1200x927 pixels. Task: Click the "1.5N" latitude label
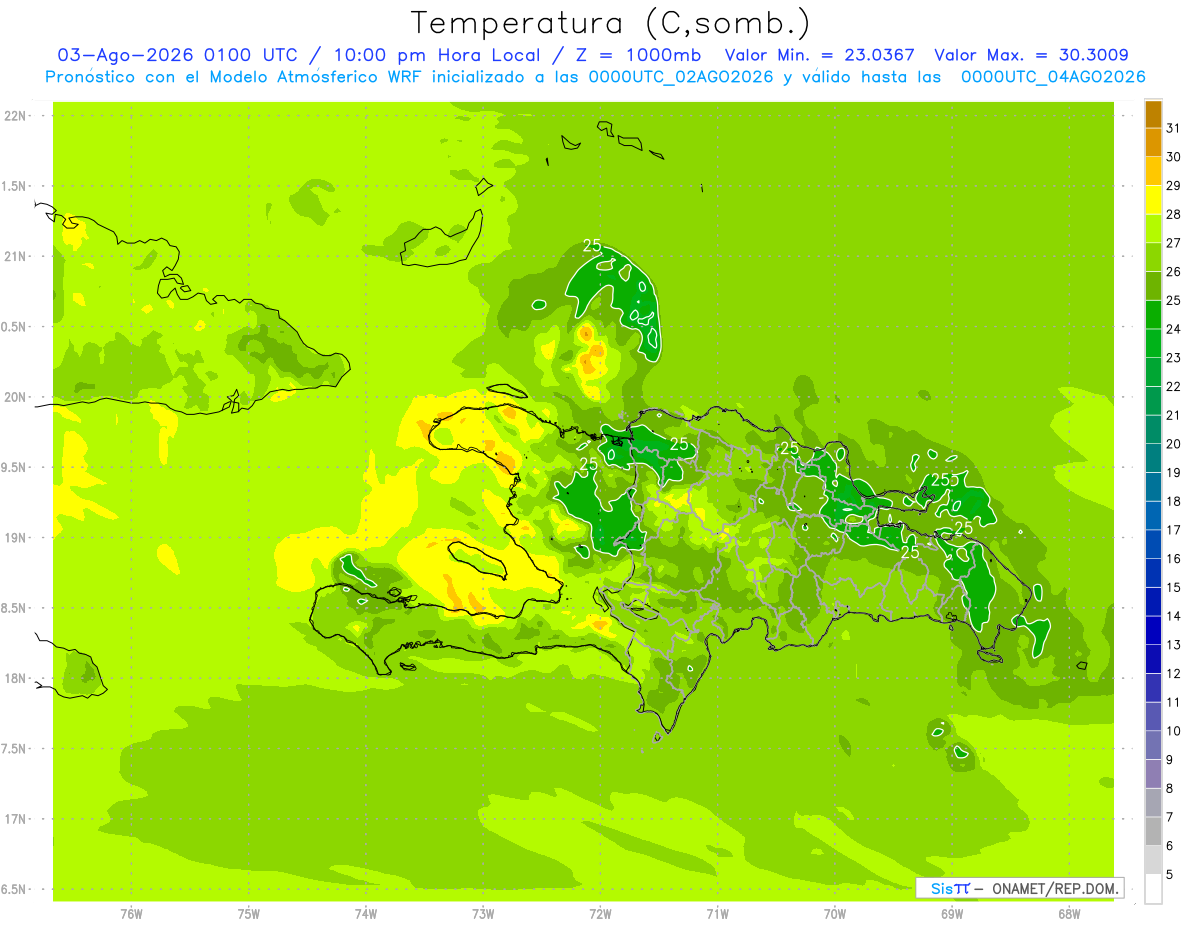(x=15, y=186)
